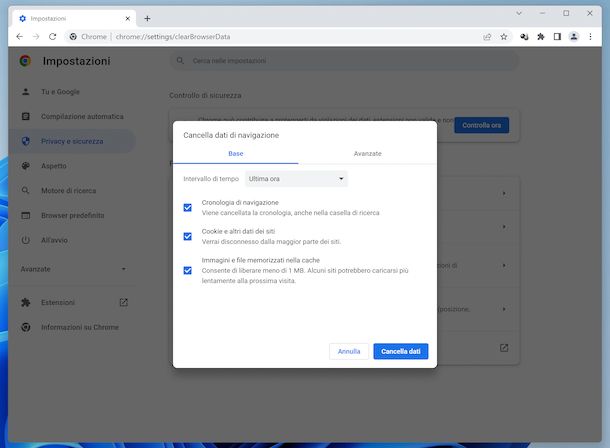This screenshot has height=448, width=610.
Task: Click the window icon for Browser predefinito
Action: (26, 215)
